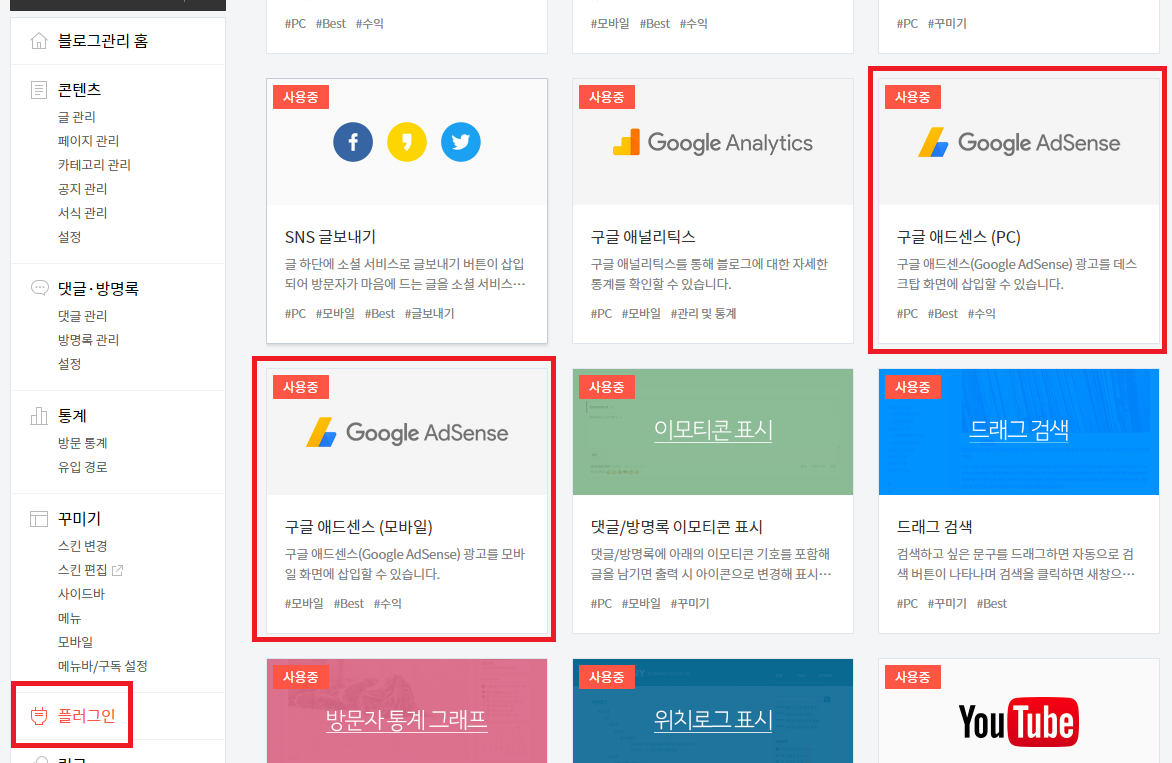Click the 콘텐츠 section heading
Screen dimensions: 1172x763
click(79, 90)
